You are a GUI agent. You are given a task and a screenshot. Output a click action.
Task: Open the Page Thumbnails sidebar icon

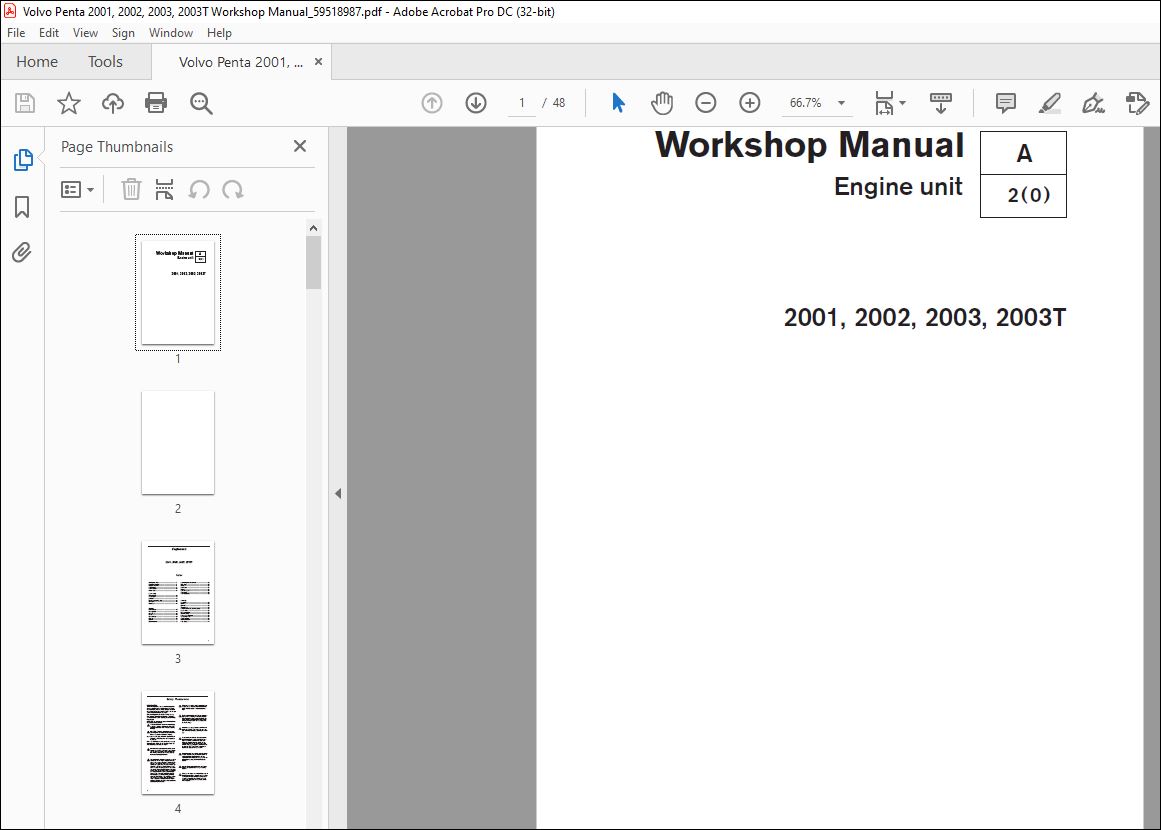(x=23, y=159)
